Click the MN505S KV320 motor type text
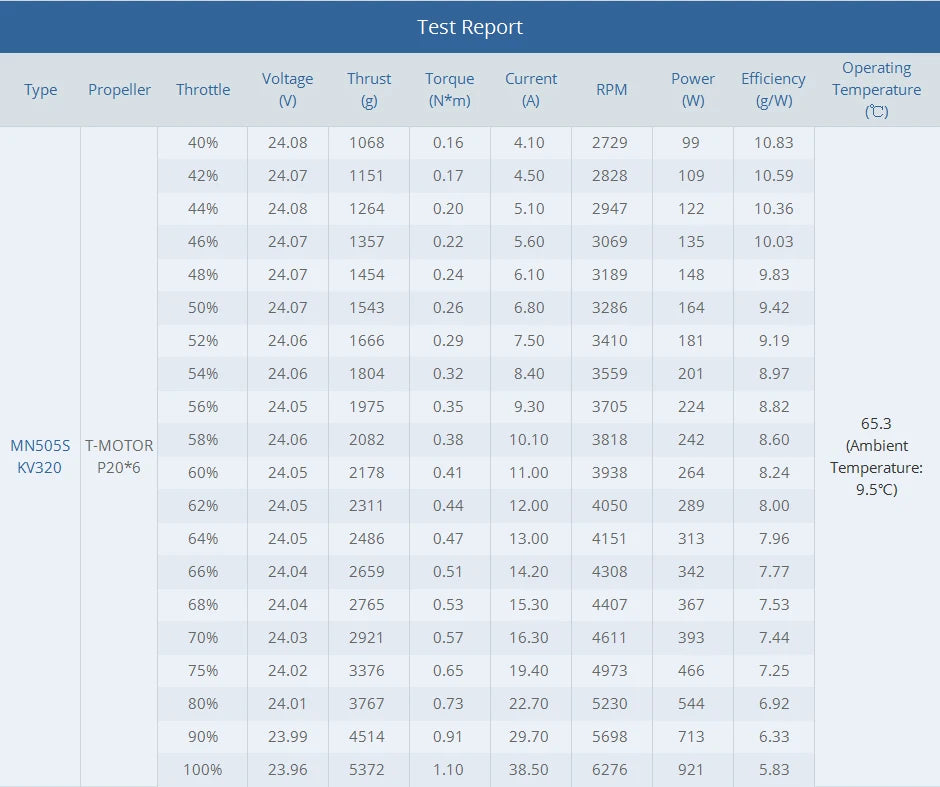The image size is (940, 787). (40, 457)
